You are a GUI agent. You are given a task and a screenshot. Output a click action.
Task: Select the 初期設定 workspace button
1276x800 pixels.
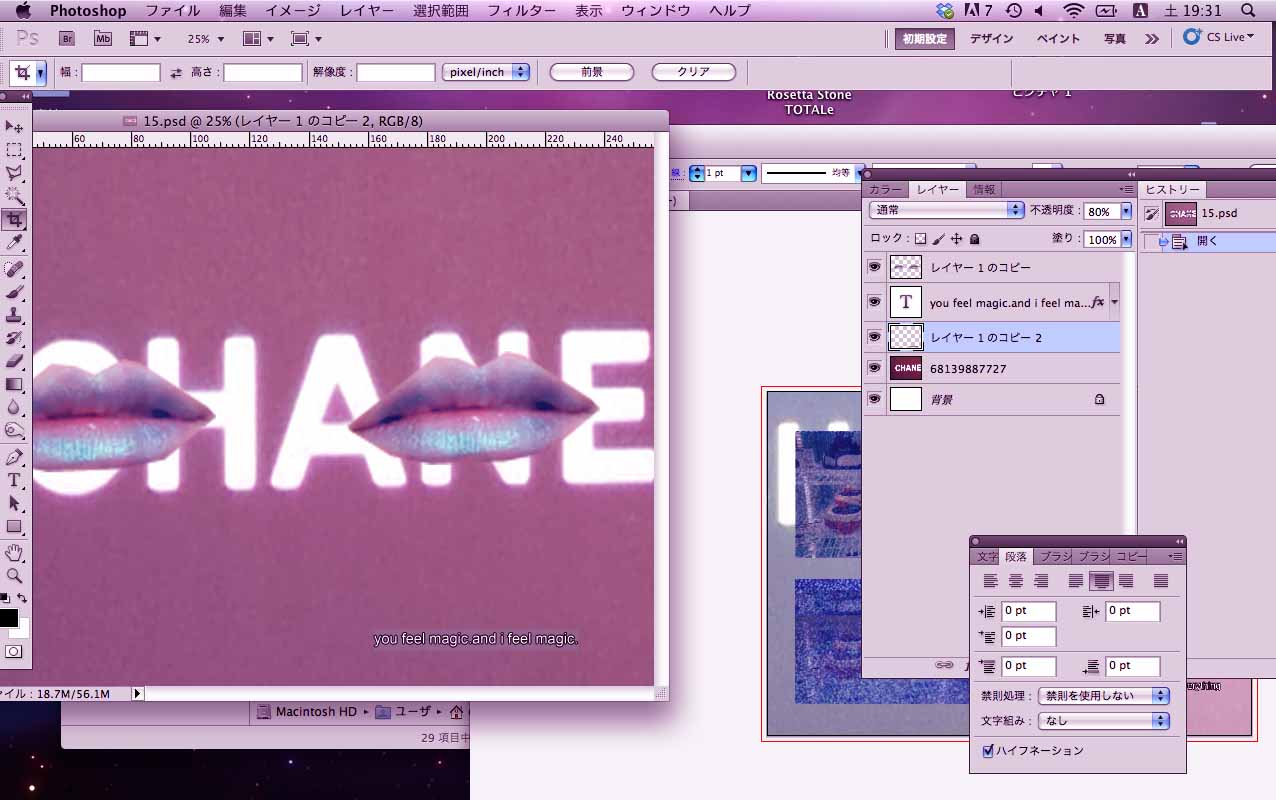click(x=924, y=39)
